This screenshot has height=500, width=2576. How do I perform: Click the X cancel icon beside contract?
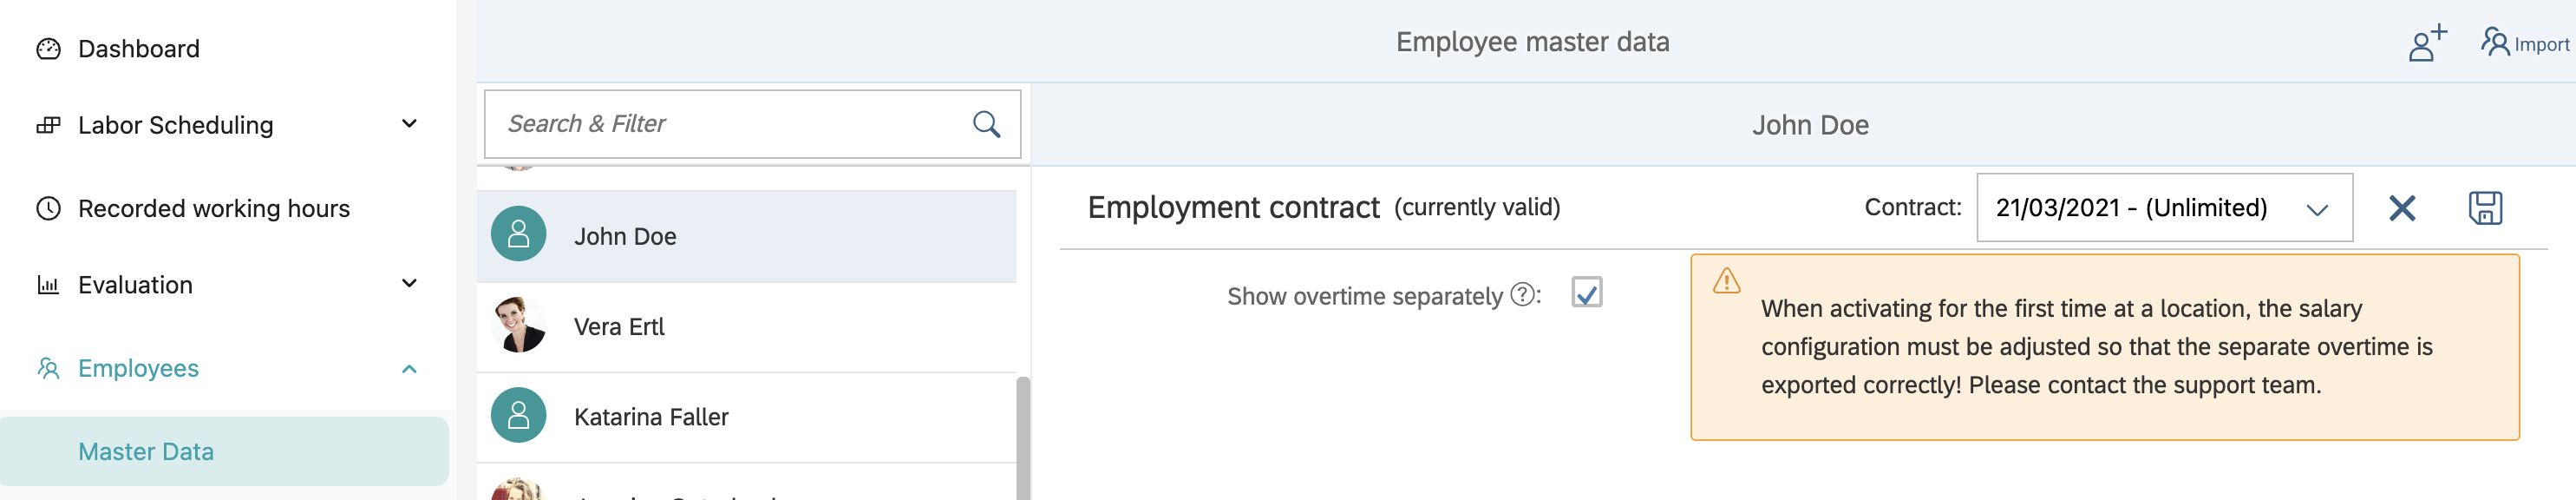2401,208
